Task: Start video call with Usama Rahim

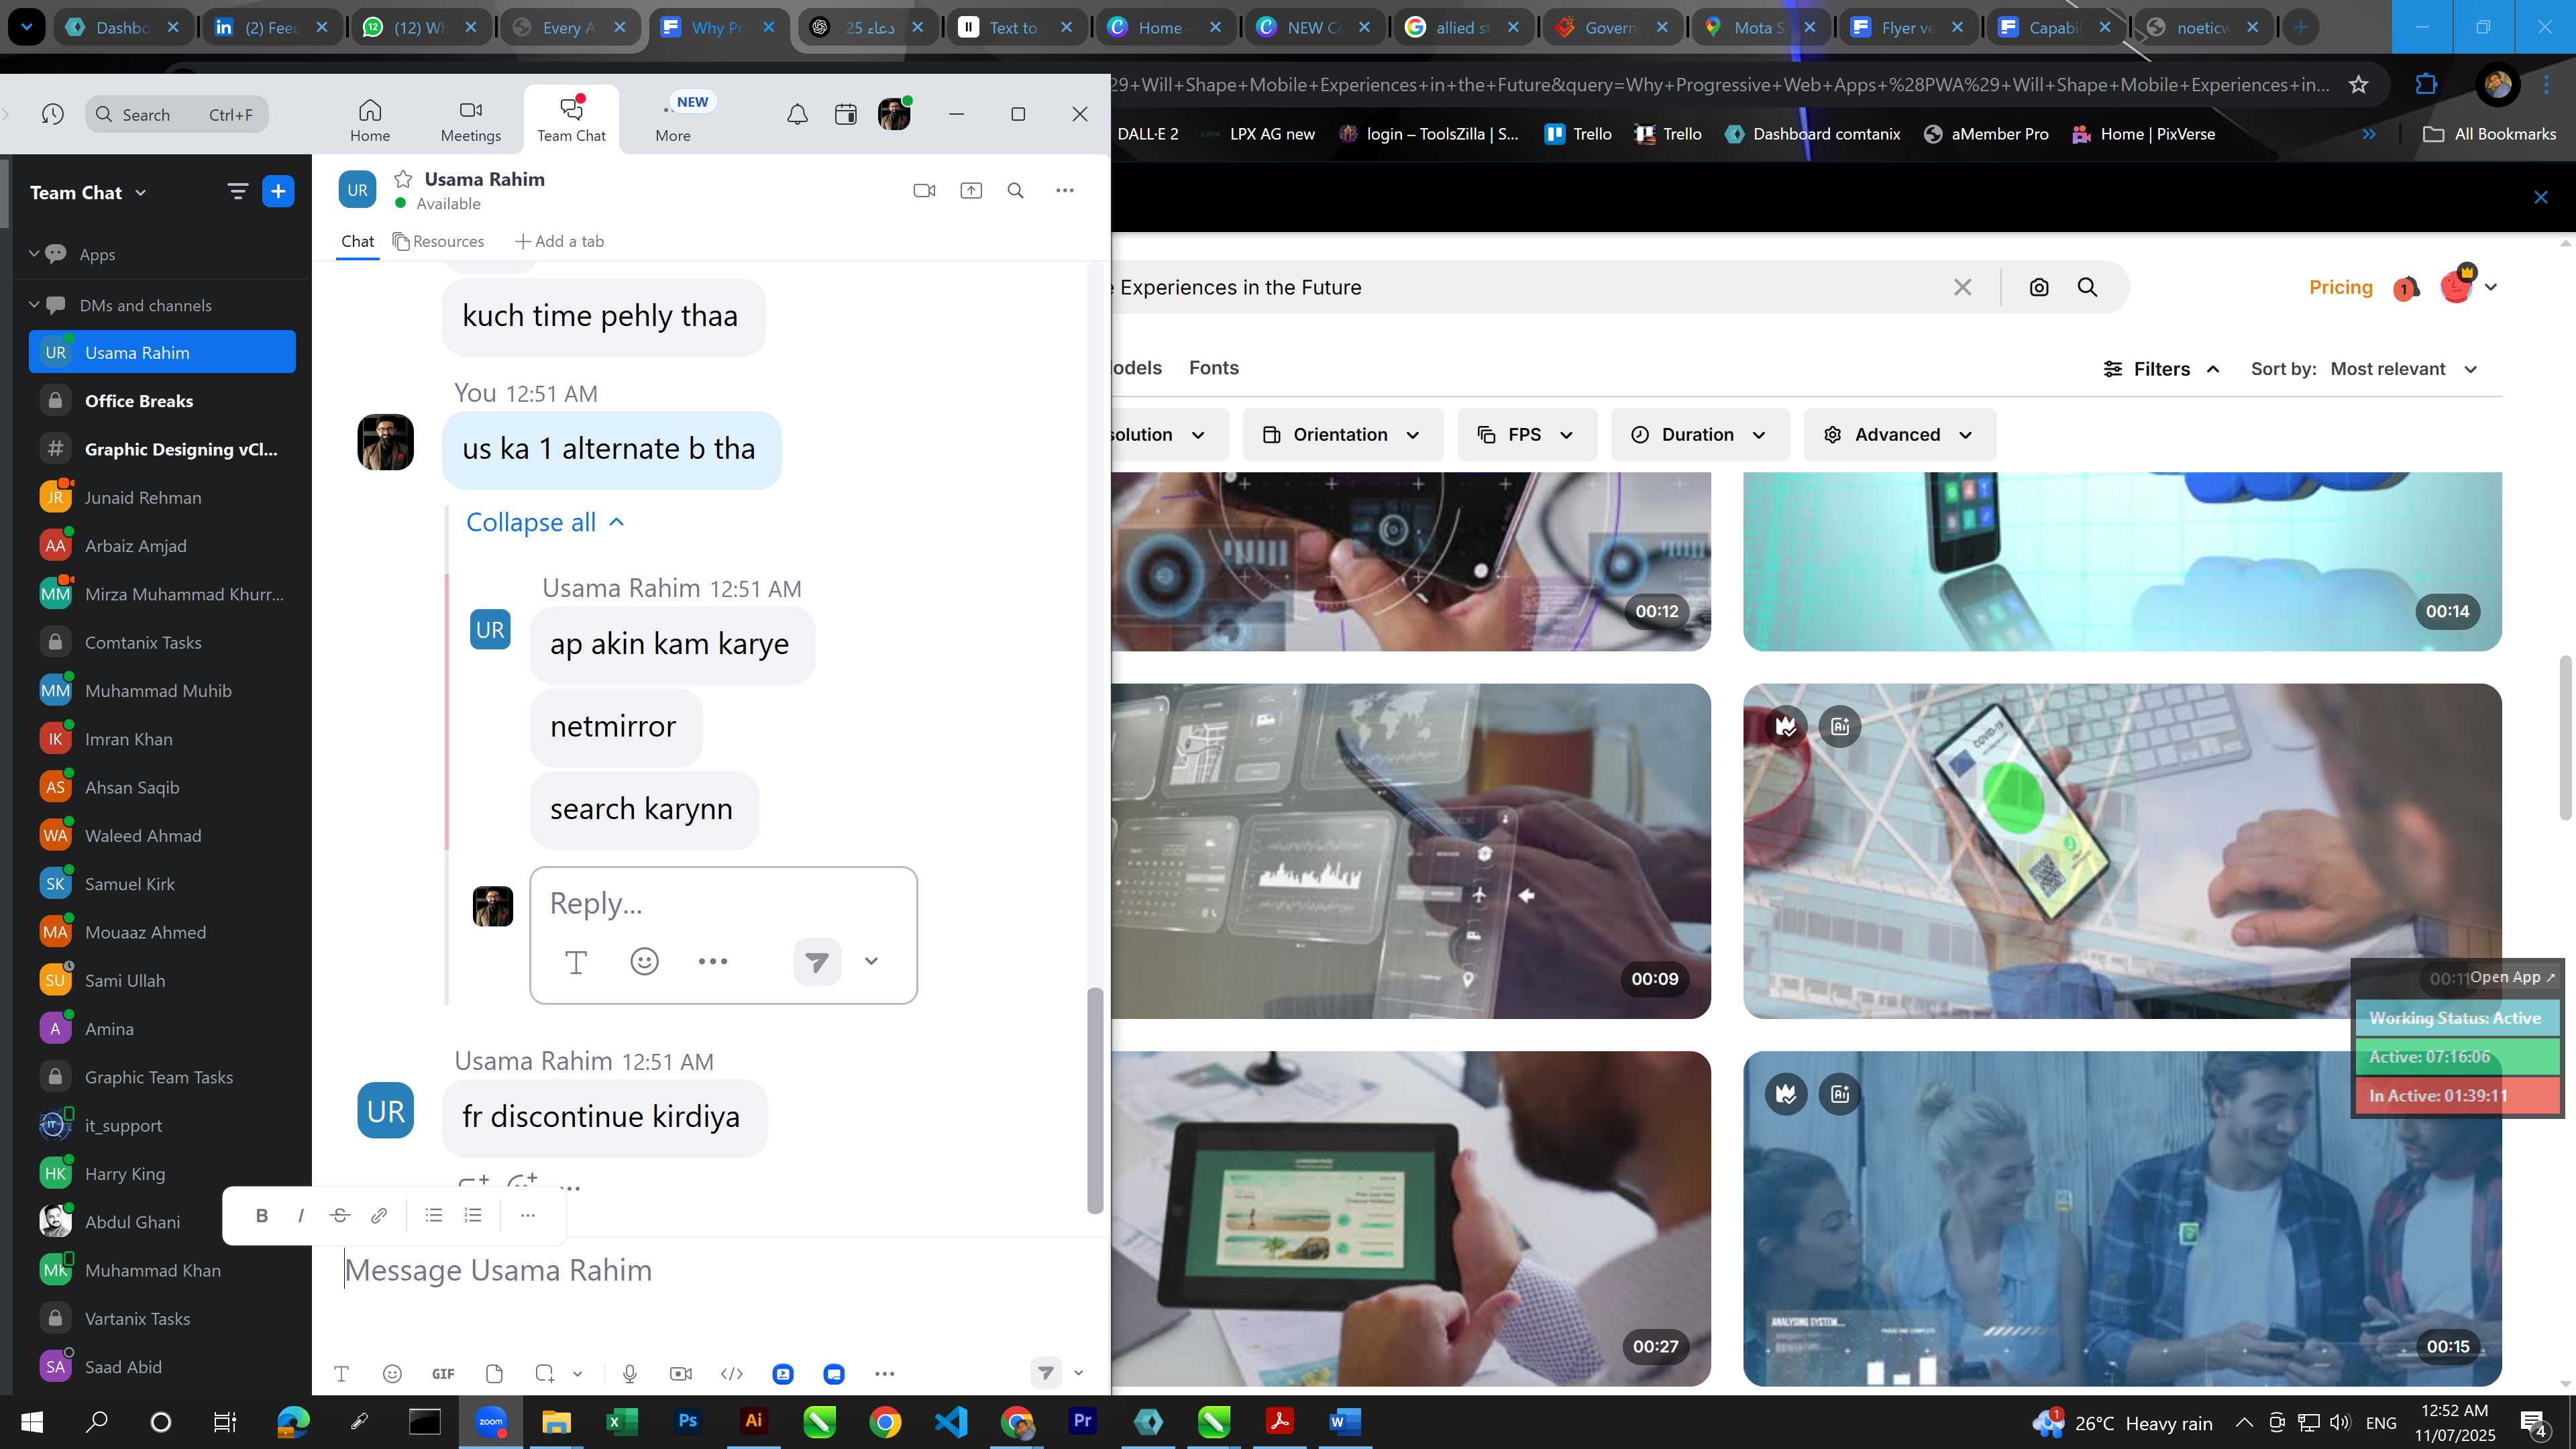Action: pos(924,190)
